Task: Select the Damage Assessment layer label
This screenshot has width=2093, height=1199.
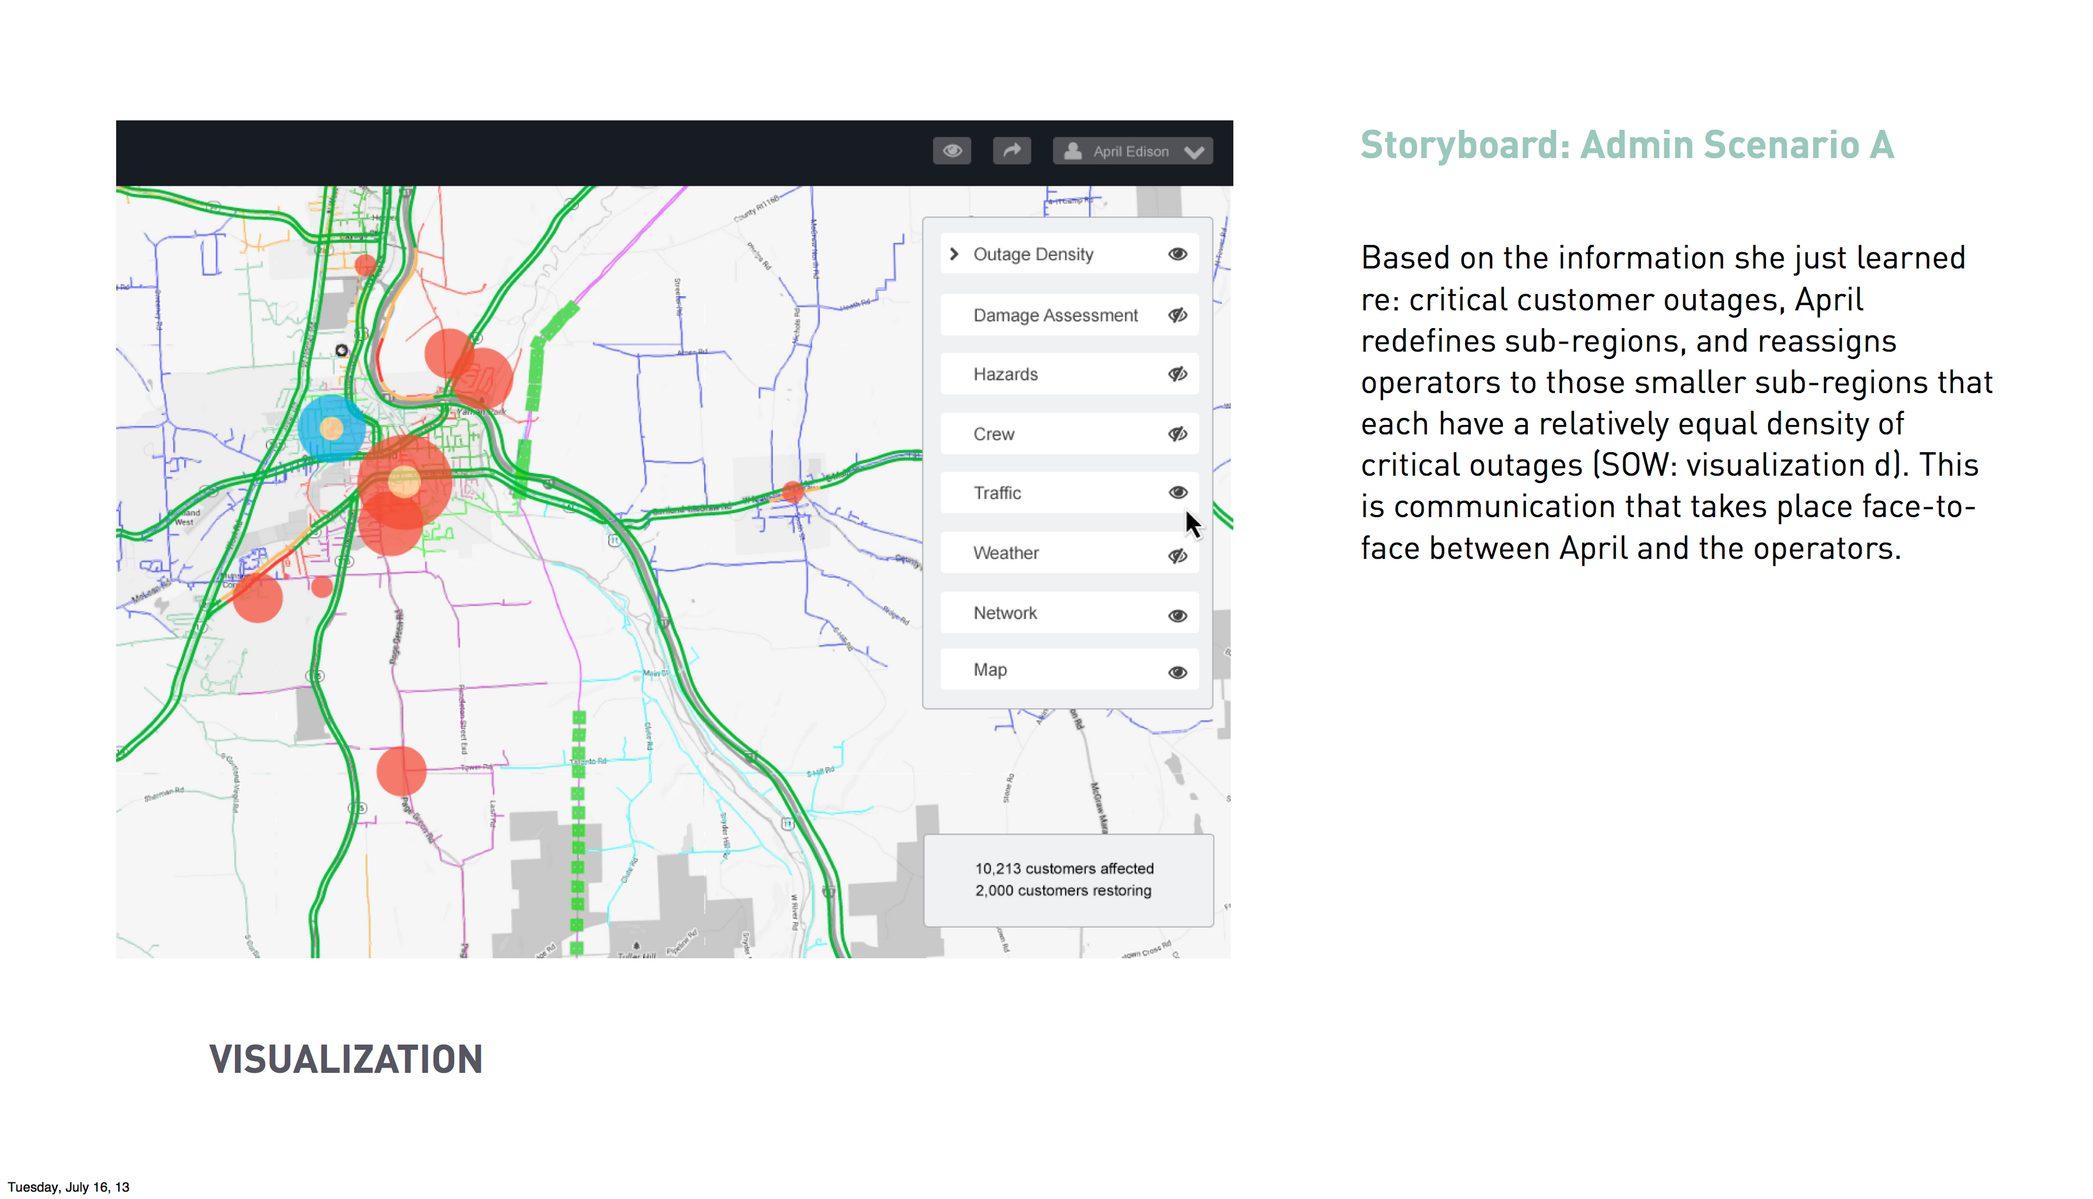Action: coord(1055,315)
